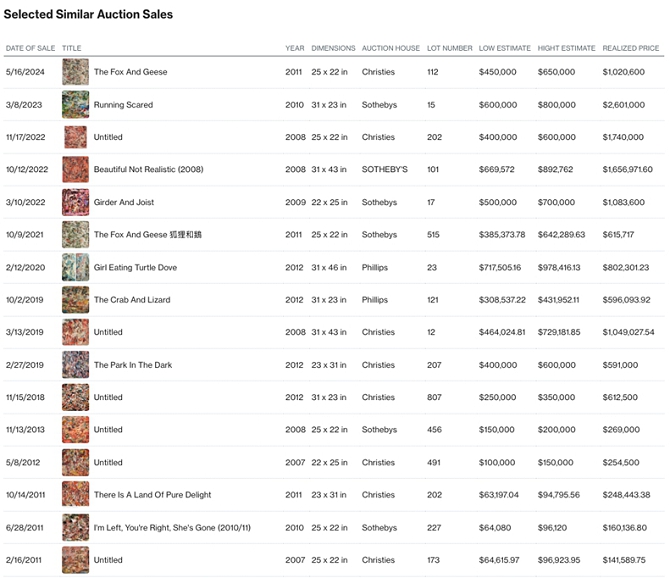This screenshot has height=578, width=670.
Task: Click the Hight Estimate column header
Action: (566, 48)
